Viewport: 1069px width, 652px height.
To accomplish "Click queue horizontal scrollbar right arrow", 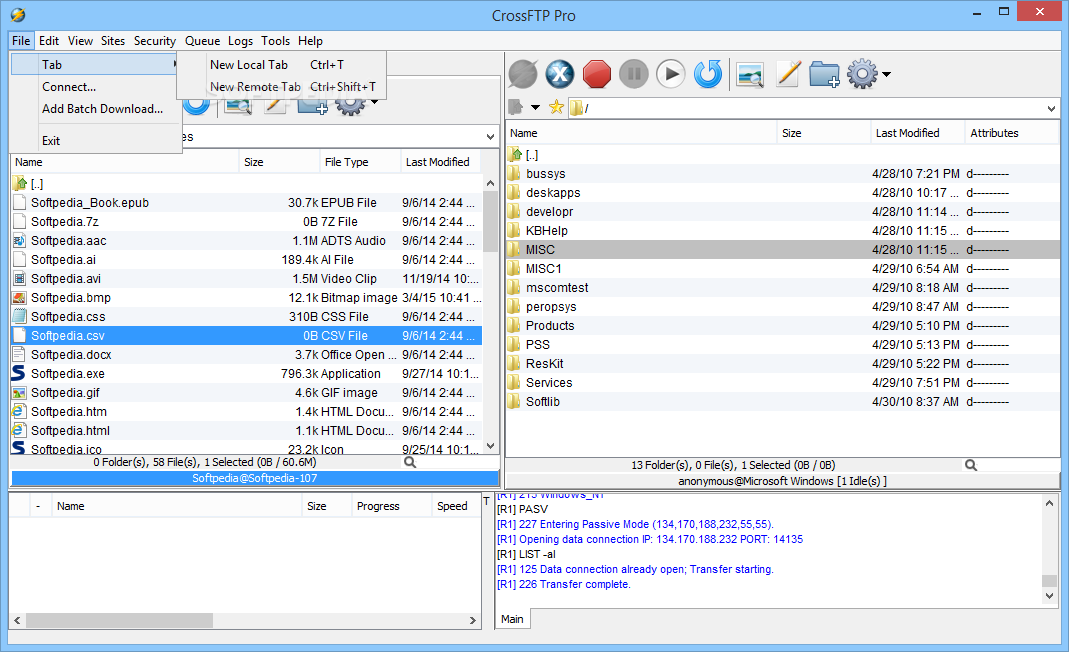I will tap(472, 620).
